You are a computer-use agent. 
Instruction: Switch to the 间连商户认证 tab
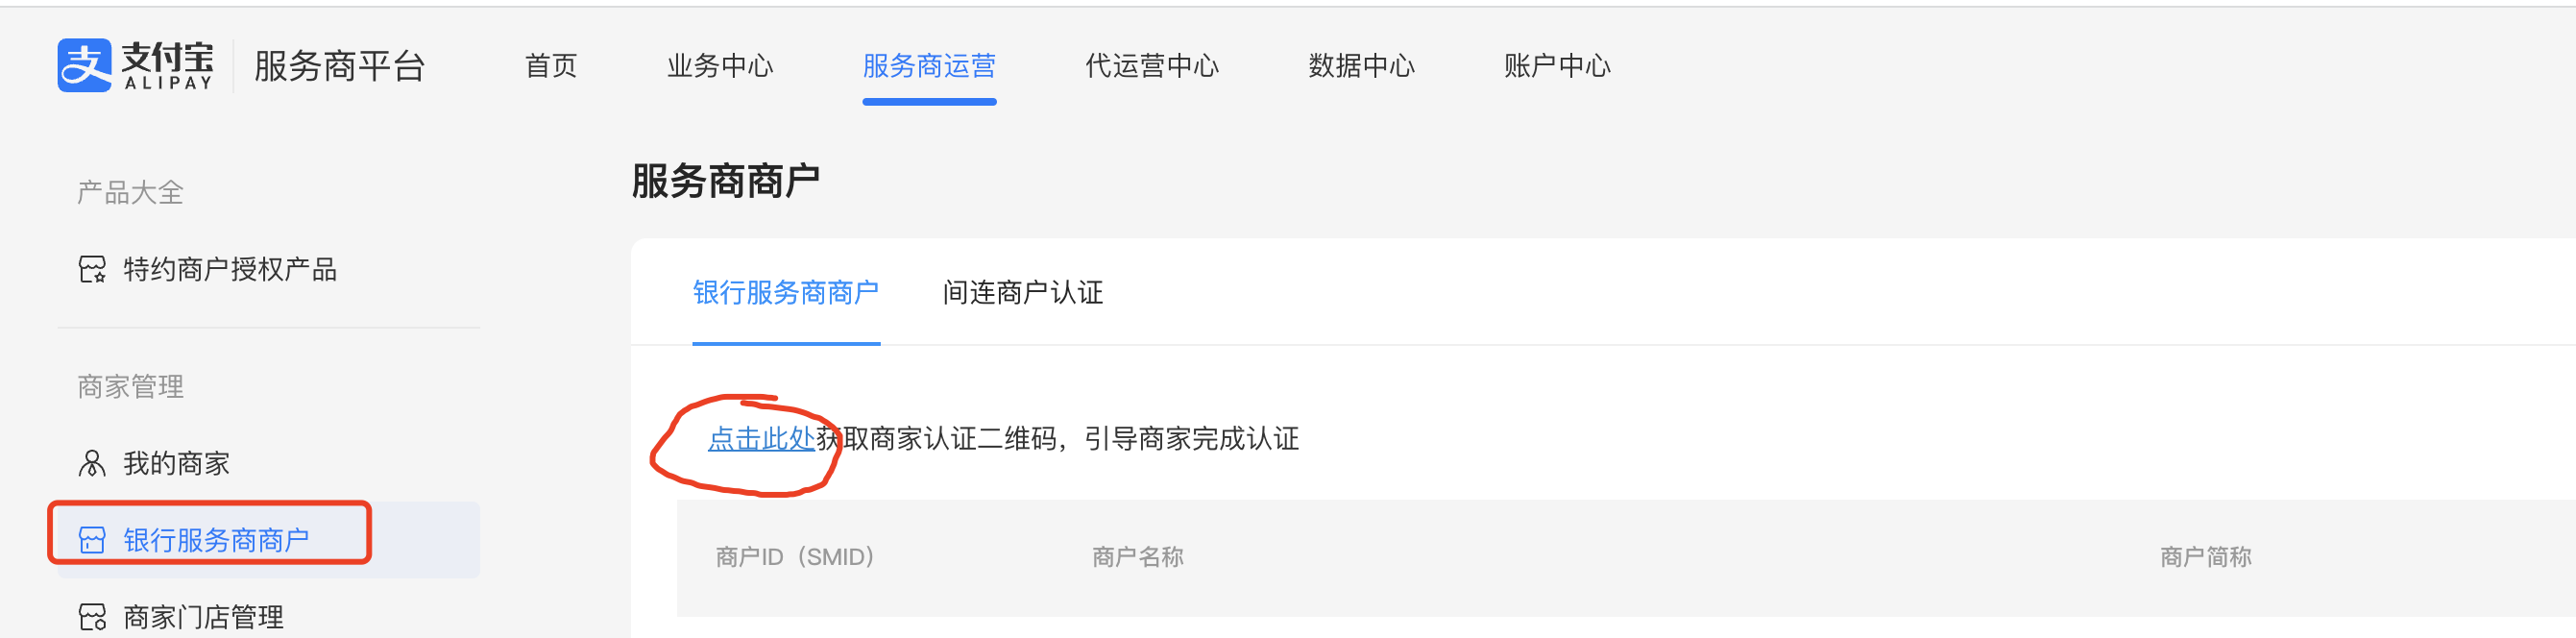coord(1022,293)
